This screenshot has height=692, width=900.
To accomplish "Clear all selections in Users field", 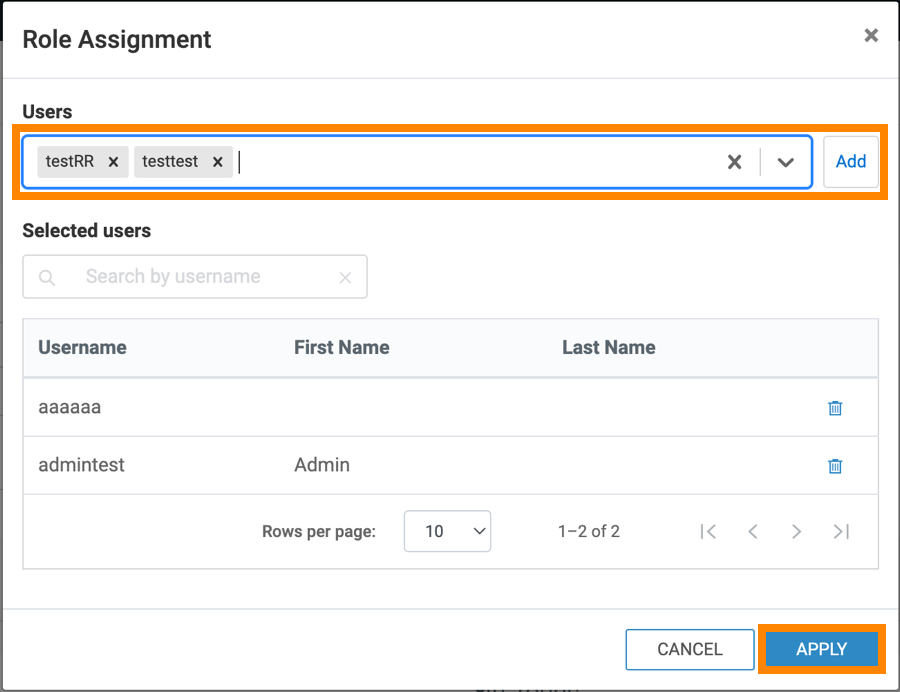I will pyautogui.click(x=734, y=162).
